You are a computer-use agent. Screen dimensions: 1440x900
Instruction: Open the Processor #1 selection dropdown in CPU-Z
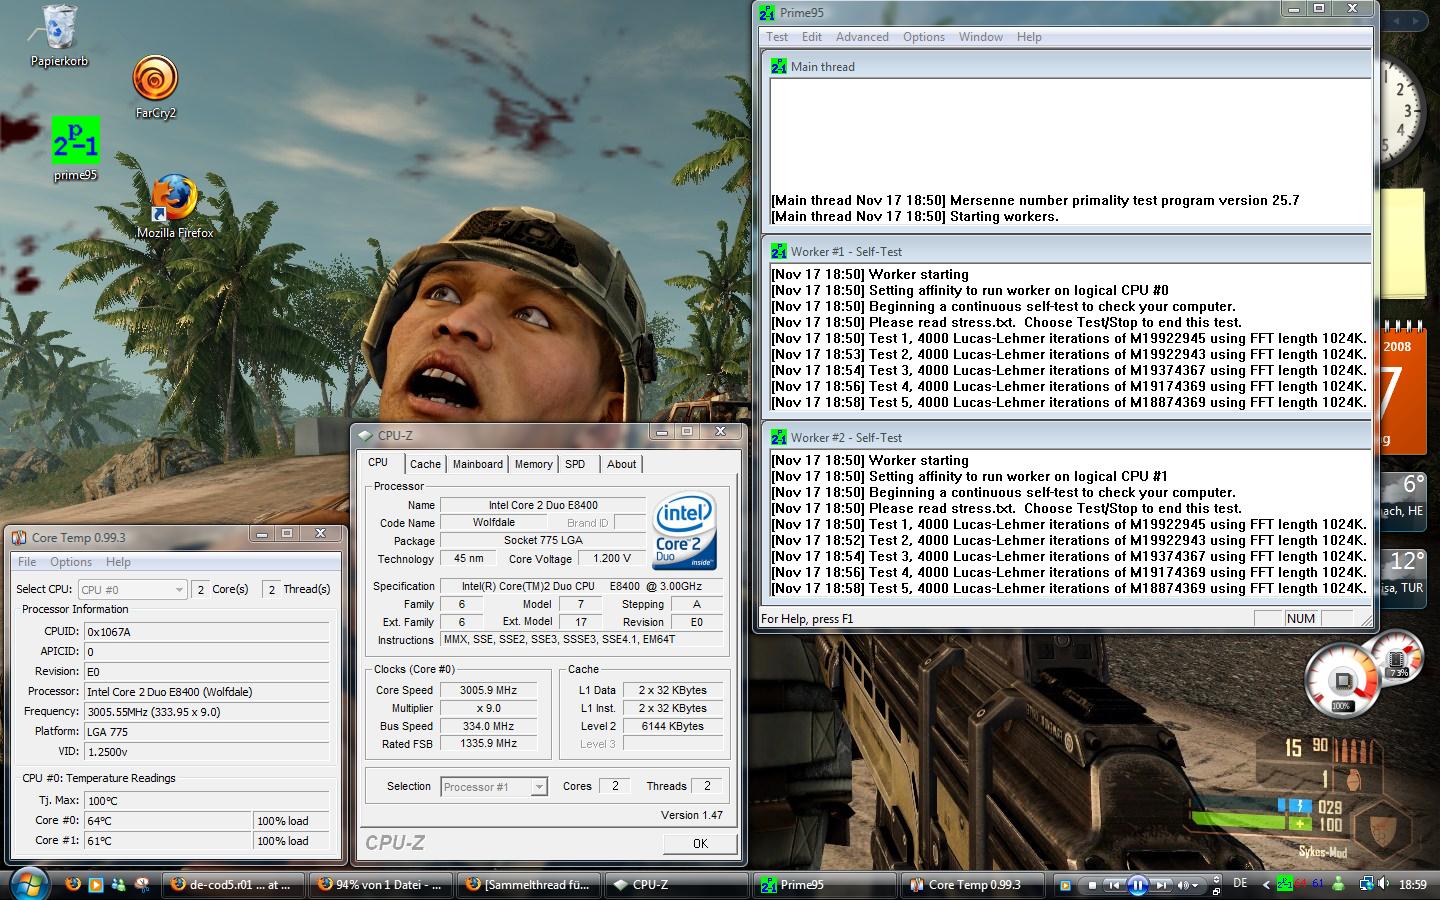coord(494,787)
